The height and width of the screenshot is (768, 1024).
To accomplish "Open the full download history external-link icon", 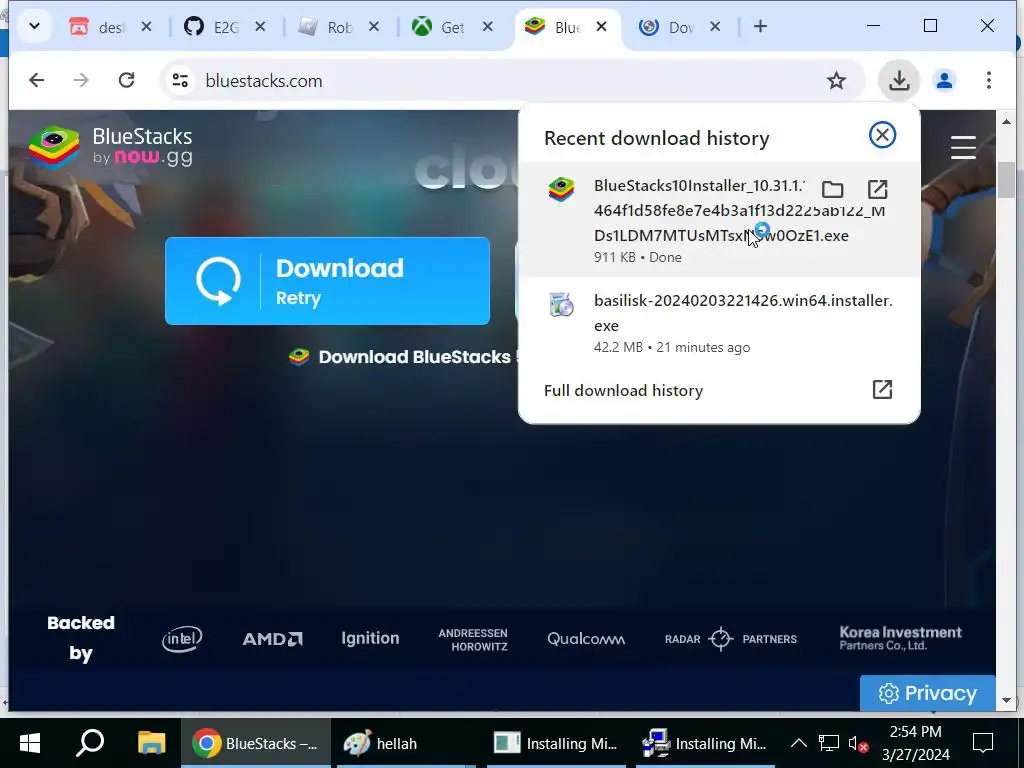I will tap(882, 390).
